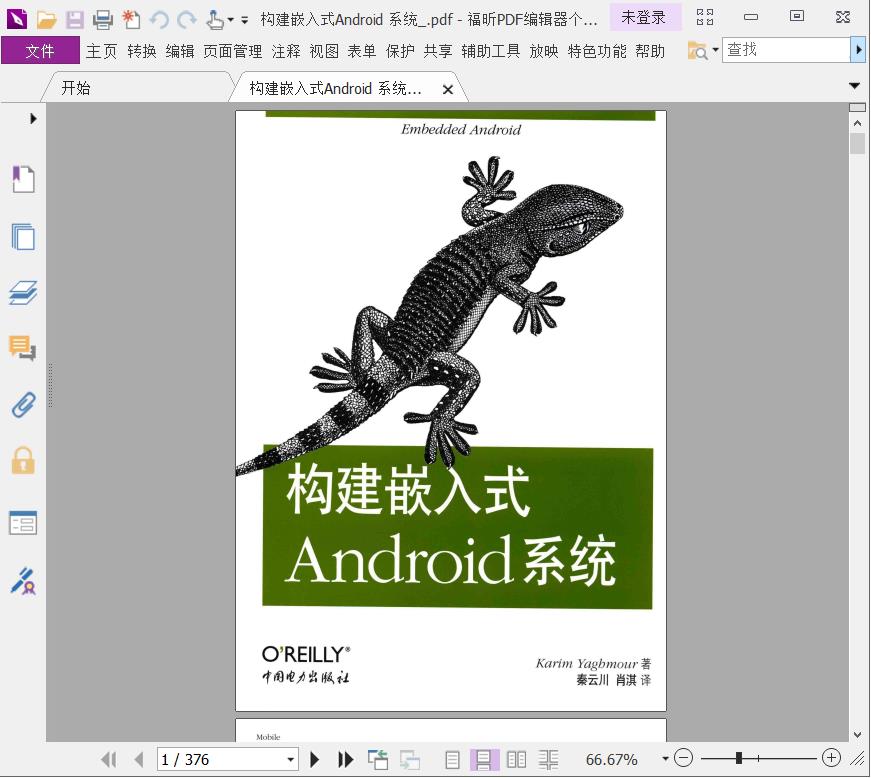Undo the last action
The width and height of the screenshot is (871, 778).
pyautogui.click(x=159, y=20)
